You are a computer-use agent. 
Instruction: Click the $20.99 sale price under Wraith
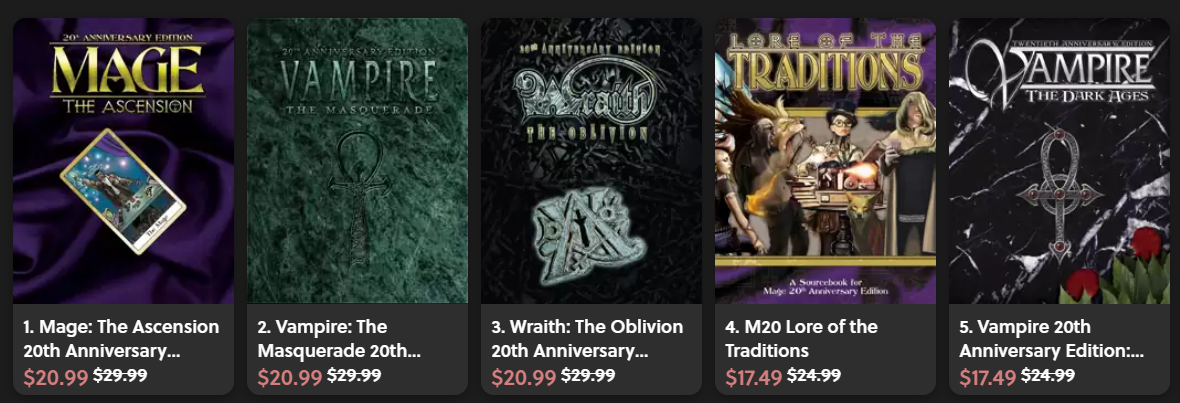(524, 377)
